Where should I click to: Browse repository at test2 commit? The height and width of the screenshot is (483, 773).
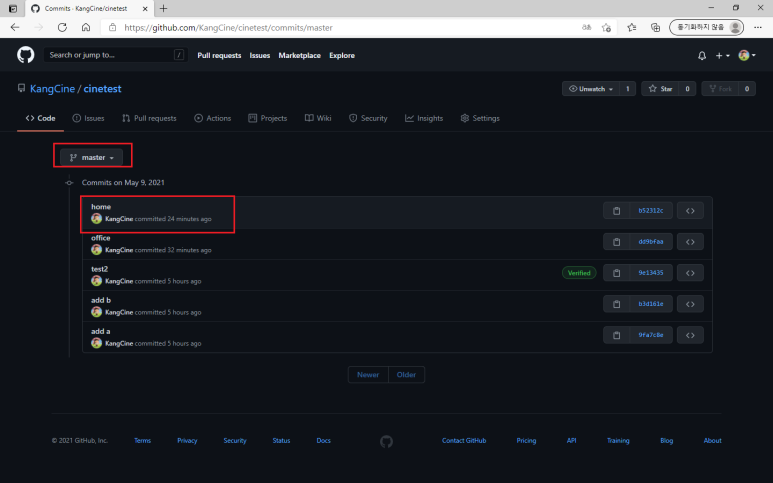coord(690,273)
